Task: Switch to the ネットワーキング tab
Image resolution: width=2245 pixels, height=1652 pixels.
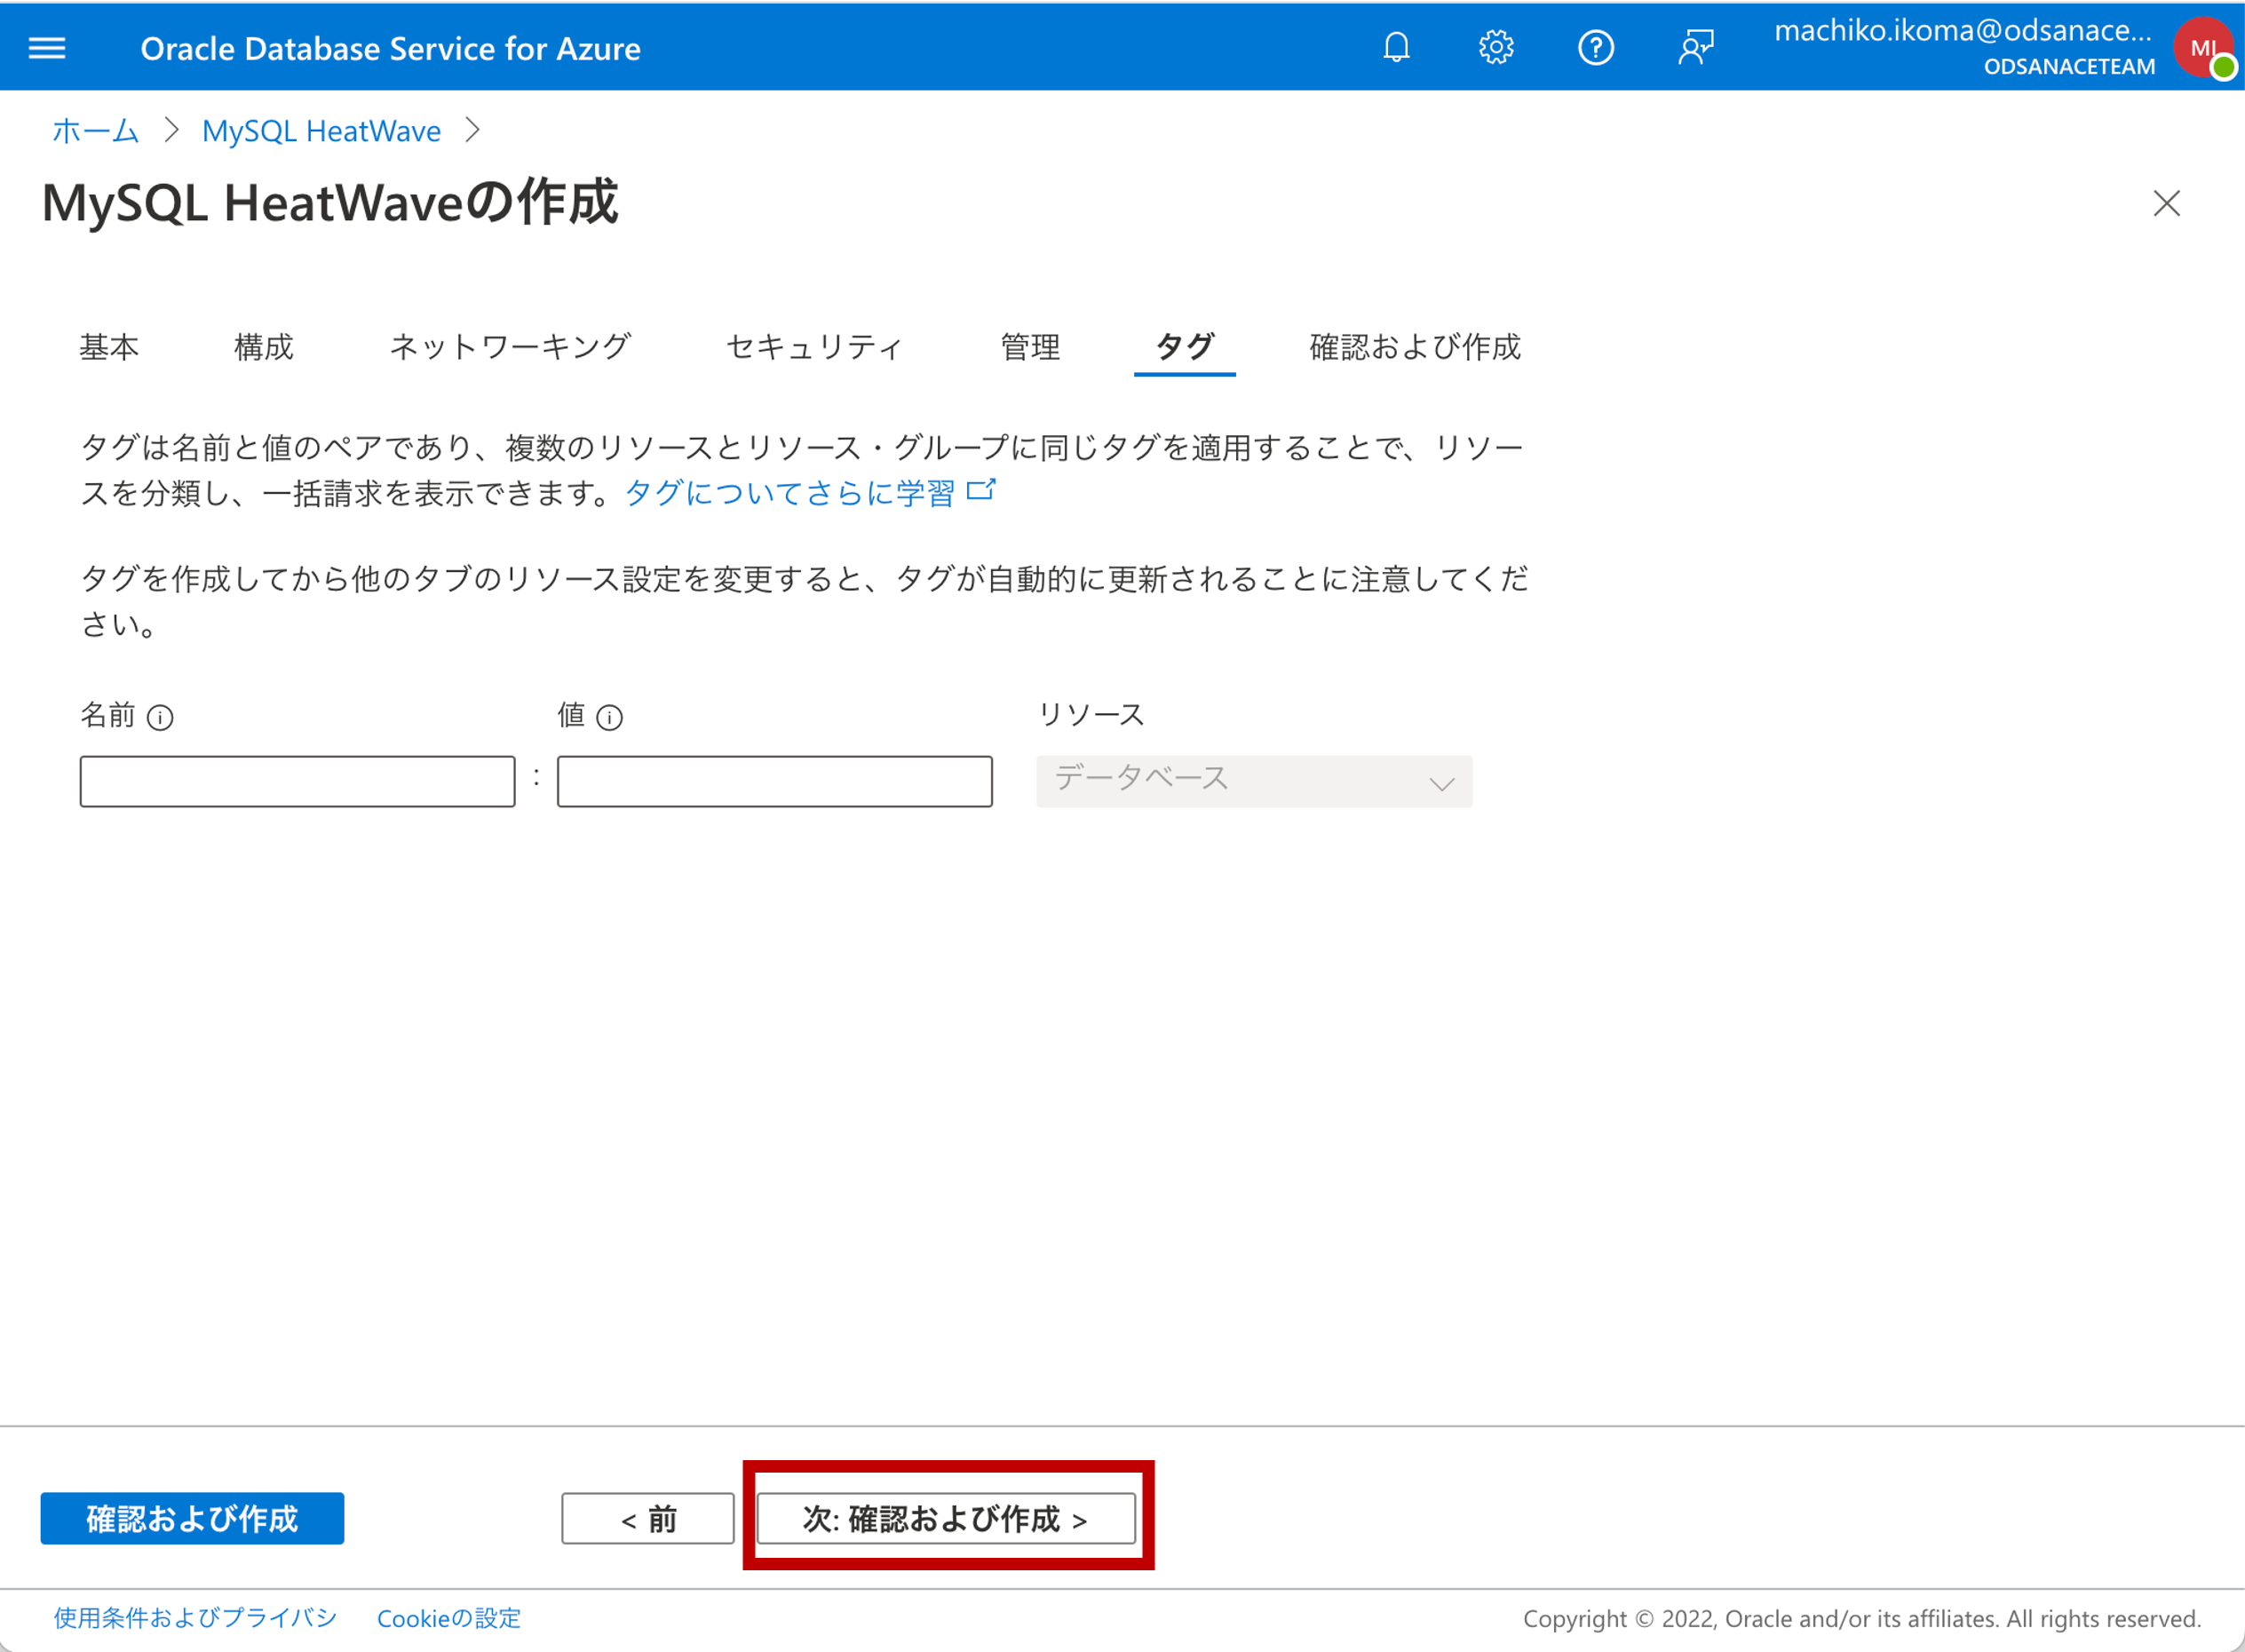Action: click(x=509, y=347)
